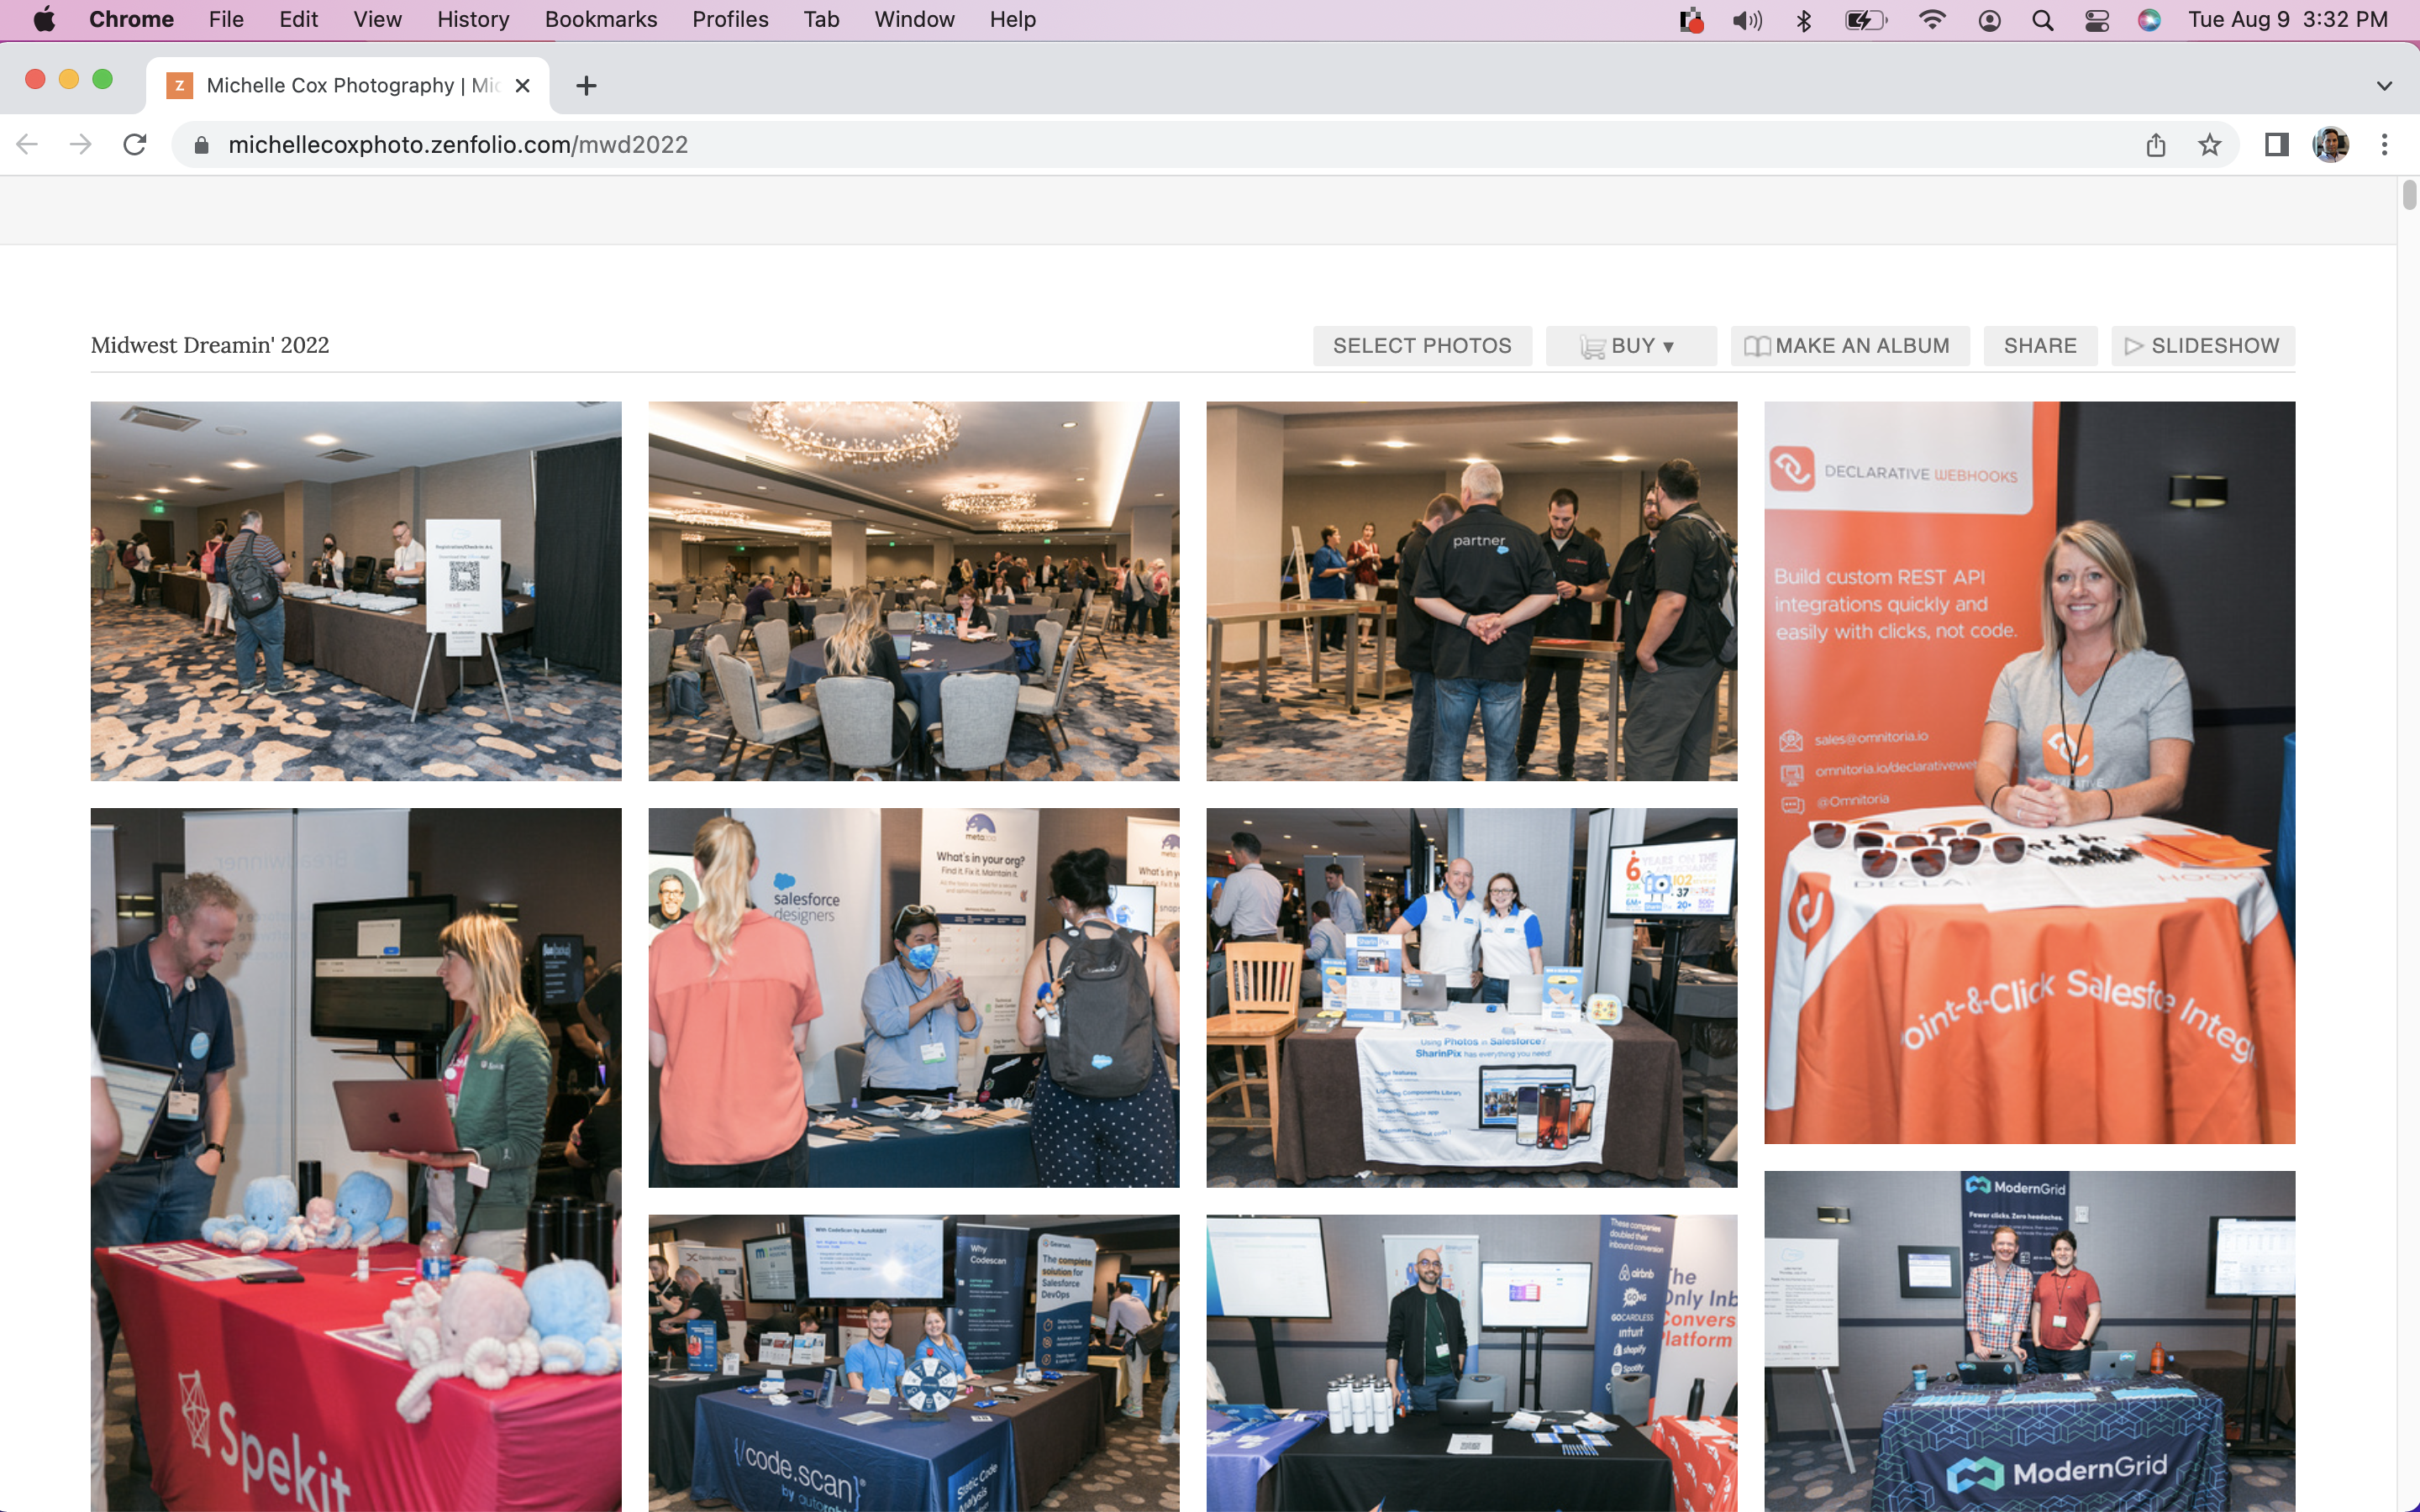2420x1512 pixels.
Task: Open Chrome's three-dot menu
Action: click(2385, 145)
